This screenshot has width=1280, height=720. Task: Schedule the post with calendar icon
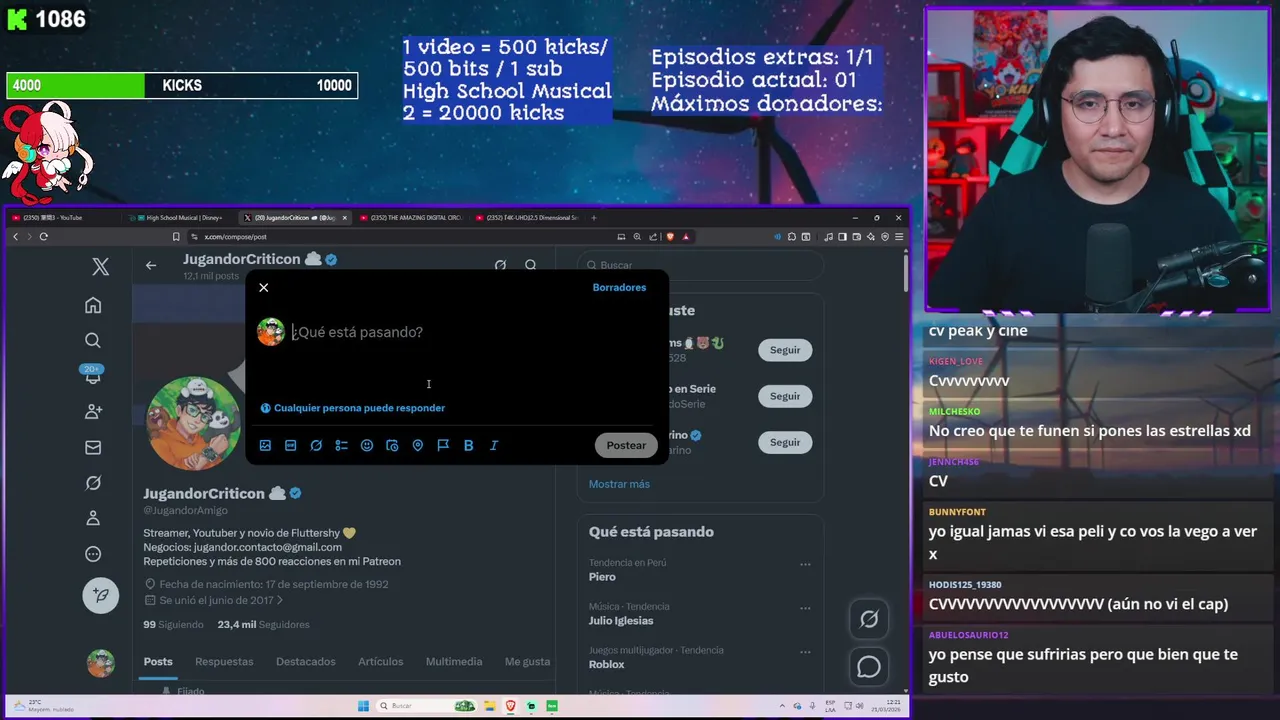(392, 445)
